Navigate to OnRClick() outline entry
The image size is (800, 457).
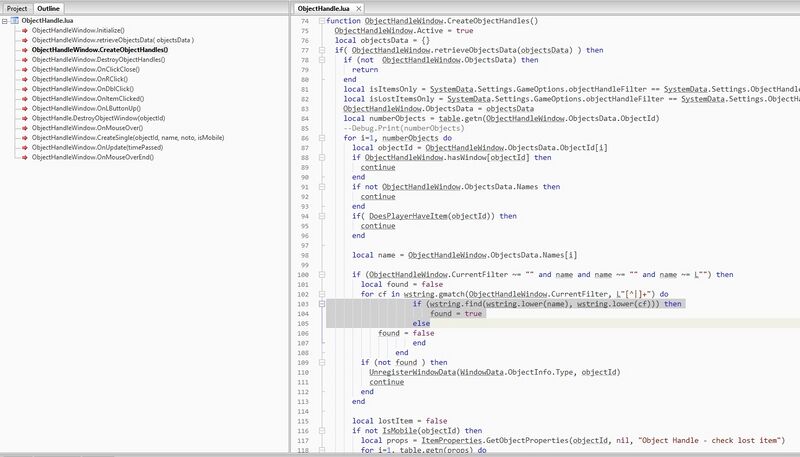pyautogui.click(x=80, y=79)
